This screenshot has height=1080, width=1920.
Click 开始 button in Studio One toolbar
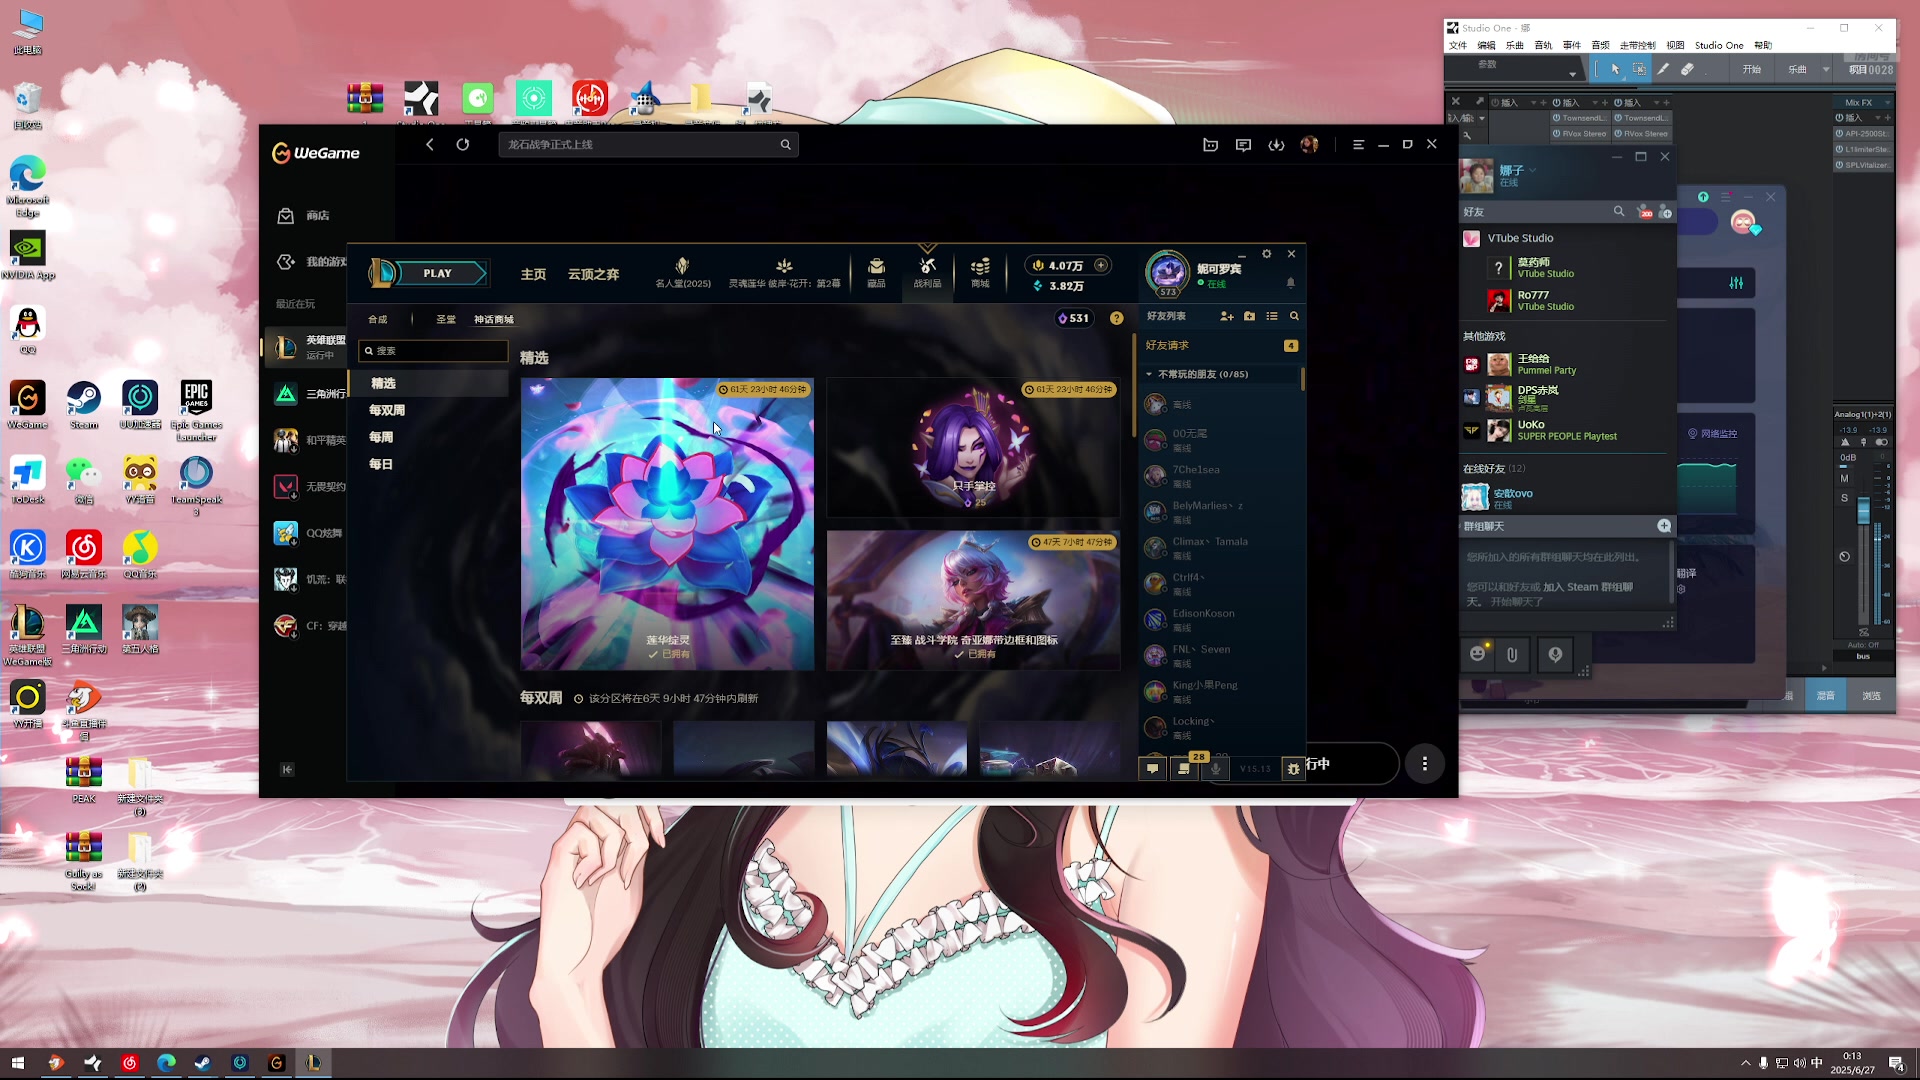click(1752, 69)
